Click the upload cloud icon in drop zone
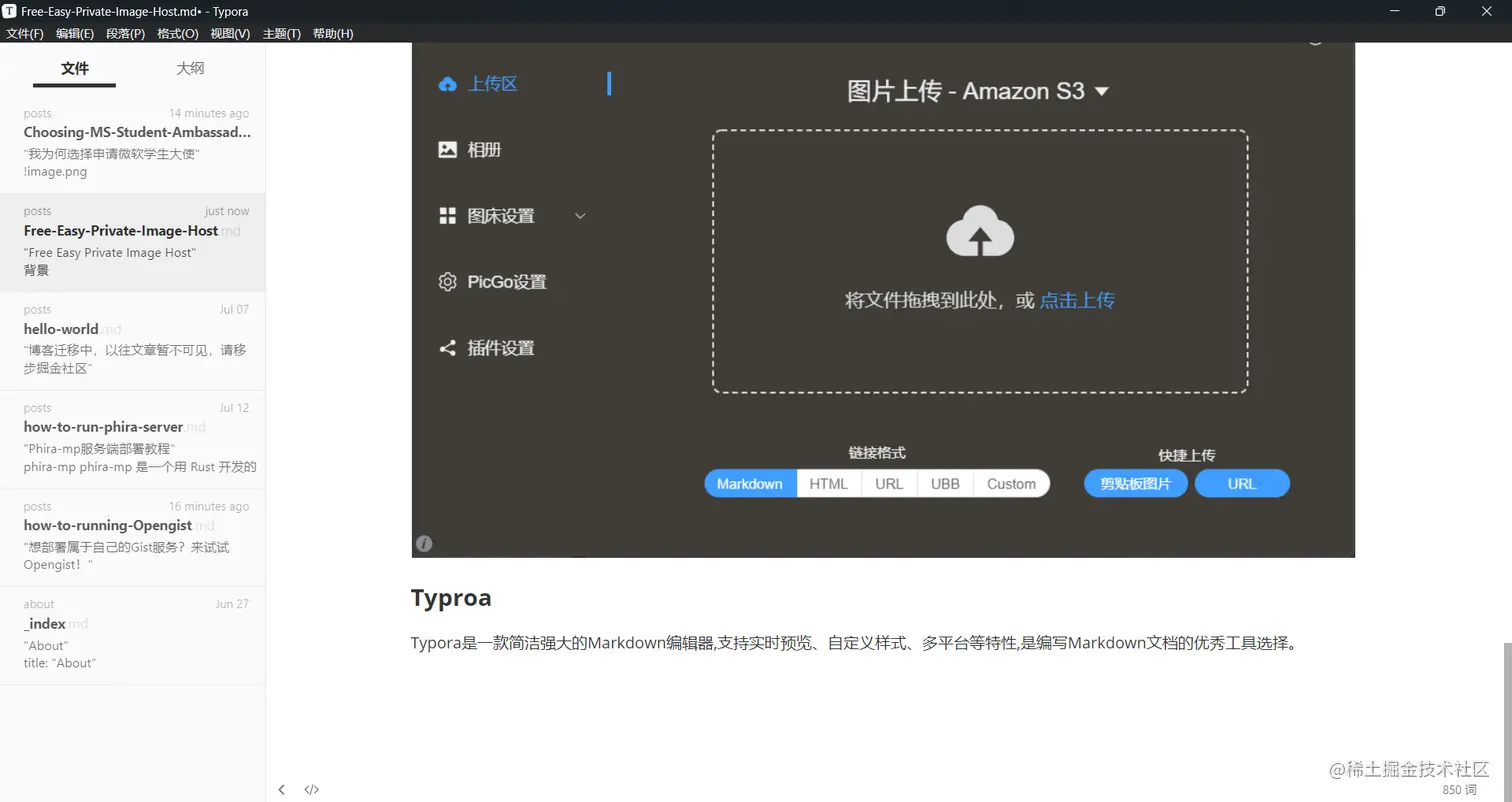The width and height of the screenshot is (1512, 802). (980, 231)
